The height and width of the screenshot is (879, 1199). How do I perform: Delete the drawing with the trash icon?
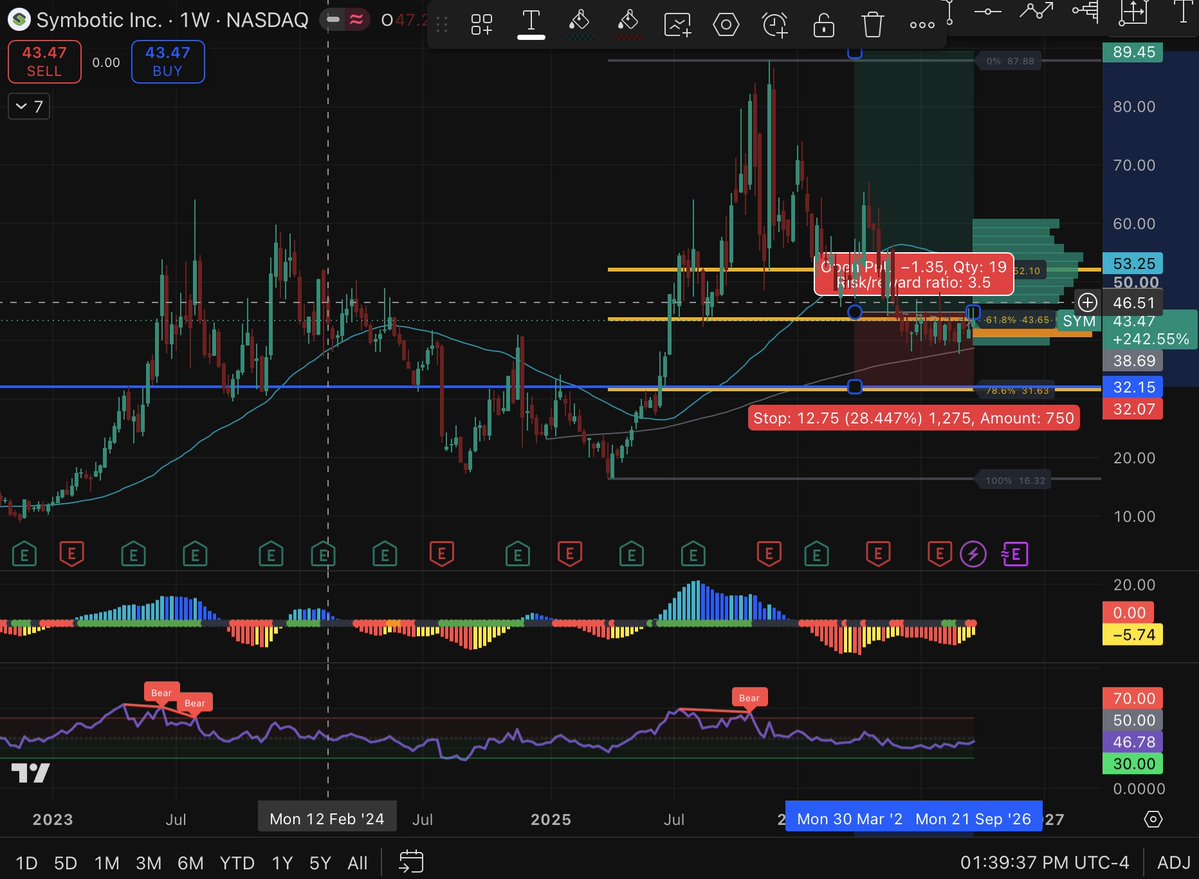(x=872, y=24)
